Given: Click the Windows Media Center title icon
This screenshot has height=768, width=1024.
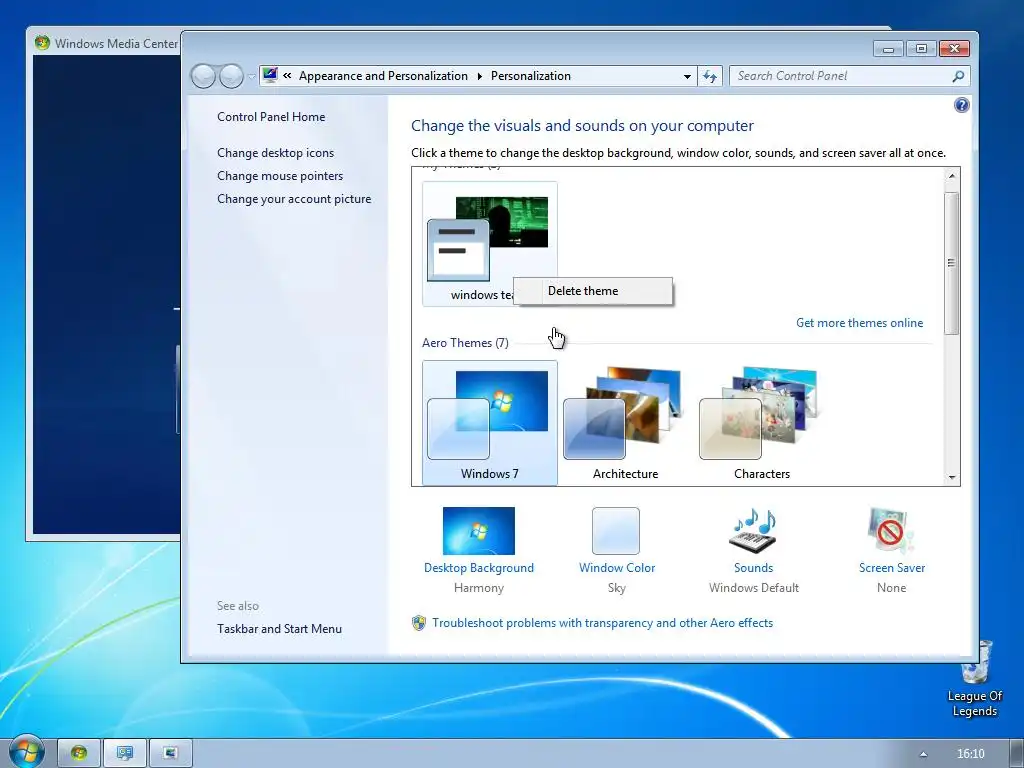Looking at the screenshot, I should 42,43.
